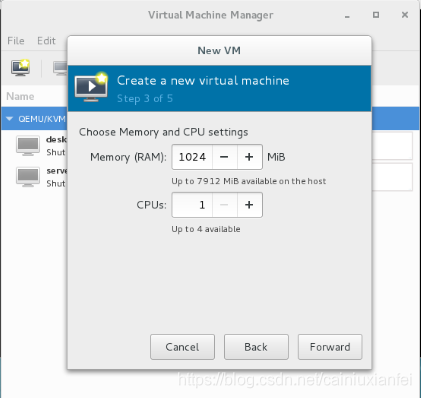The width and height of the screenshot is (421, 398).
Task: Increase Memory (RAM) with plus button
Action: [x=249, y=157]
